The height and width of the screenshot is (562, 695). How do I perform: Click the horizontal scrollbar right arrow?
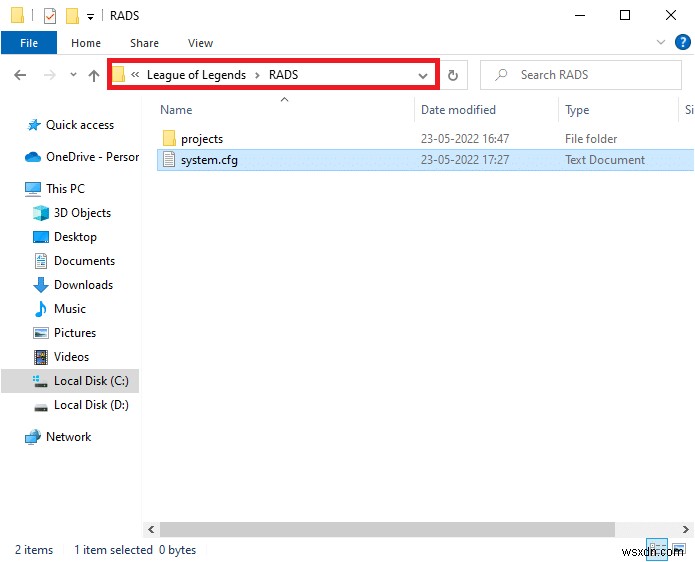click(686, 530)
